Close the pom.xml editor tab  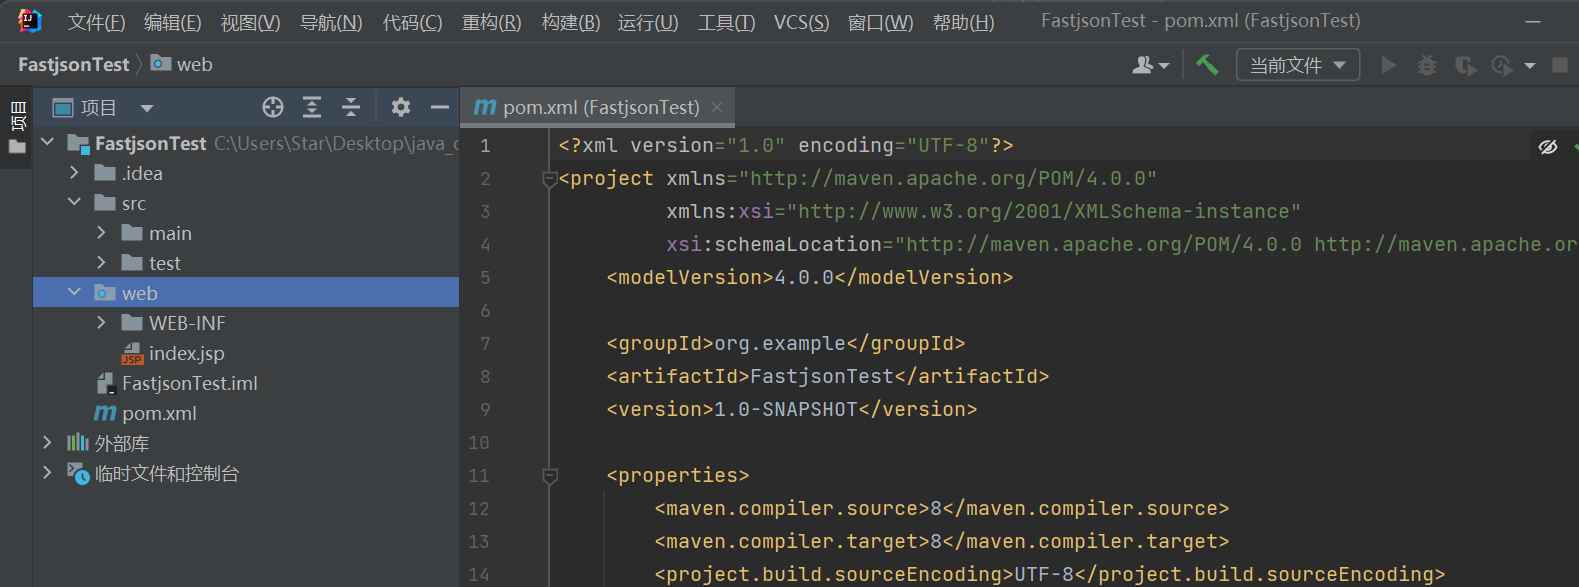coord(717,107)
